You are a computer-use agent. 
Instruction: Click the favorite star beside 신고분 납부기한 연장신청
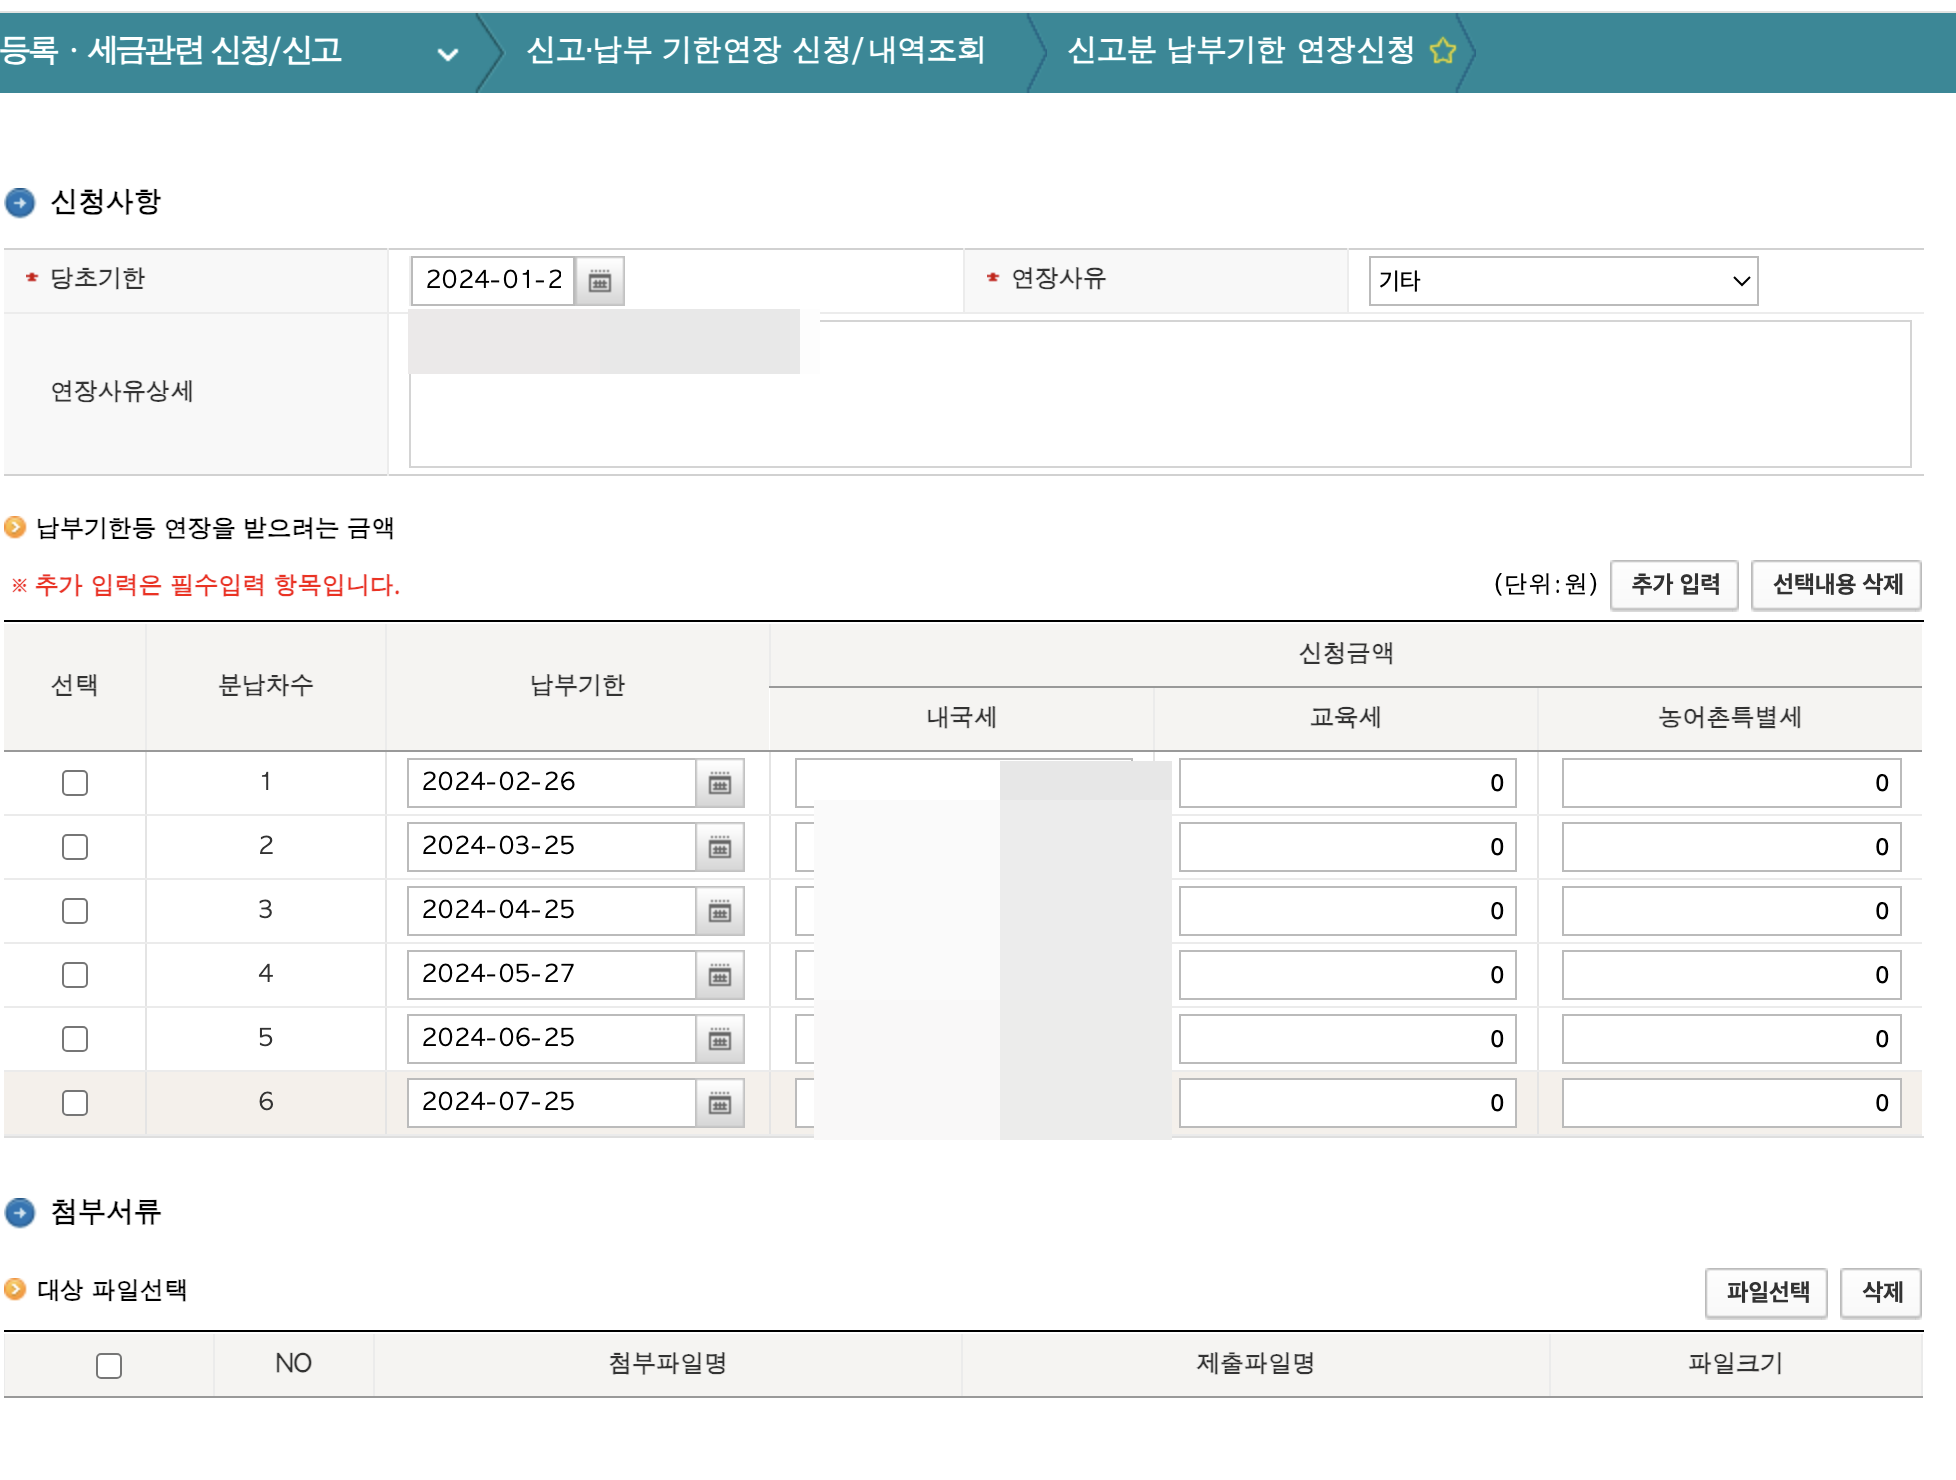(1442, 50)
